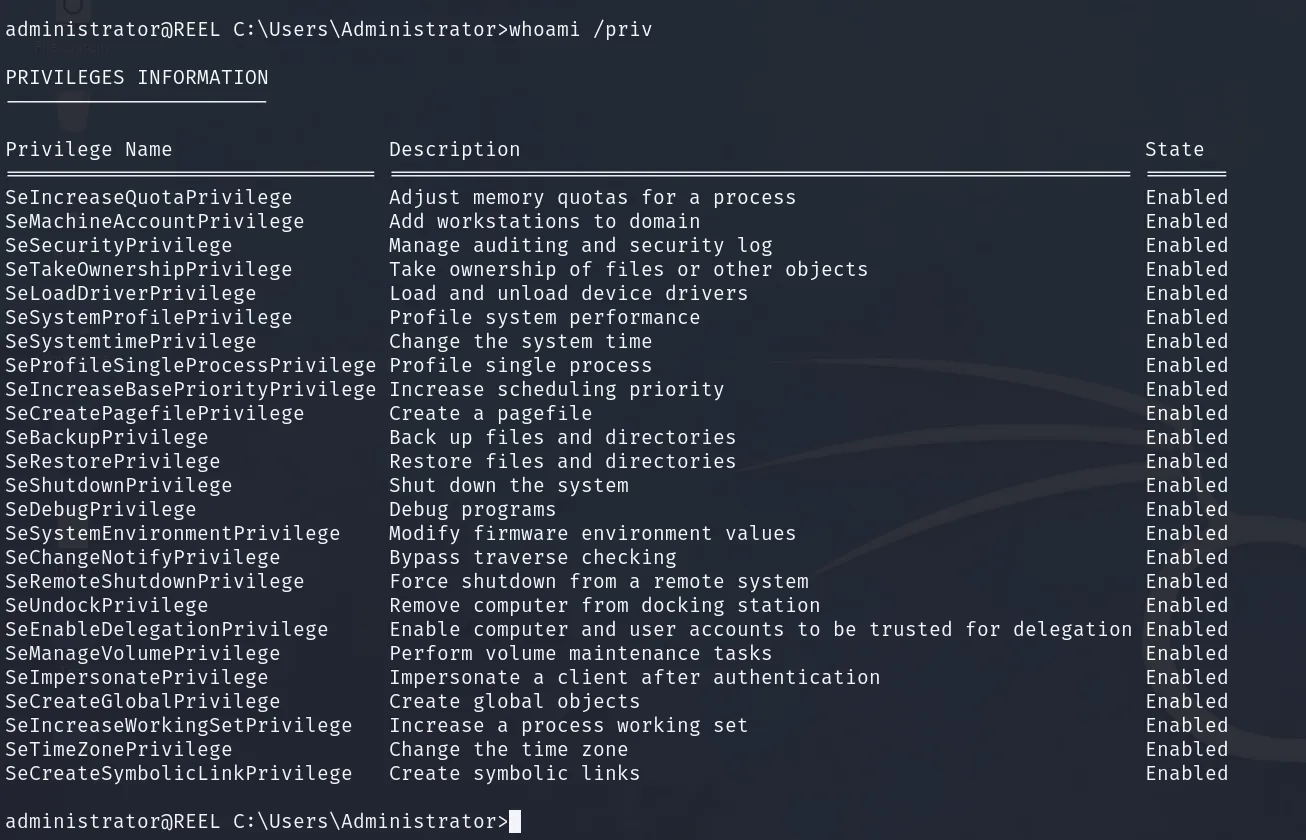Click the State column header
Screen dimensions: 1306x840
coord(1175,149)
